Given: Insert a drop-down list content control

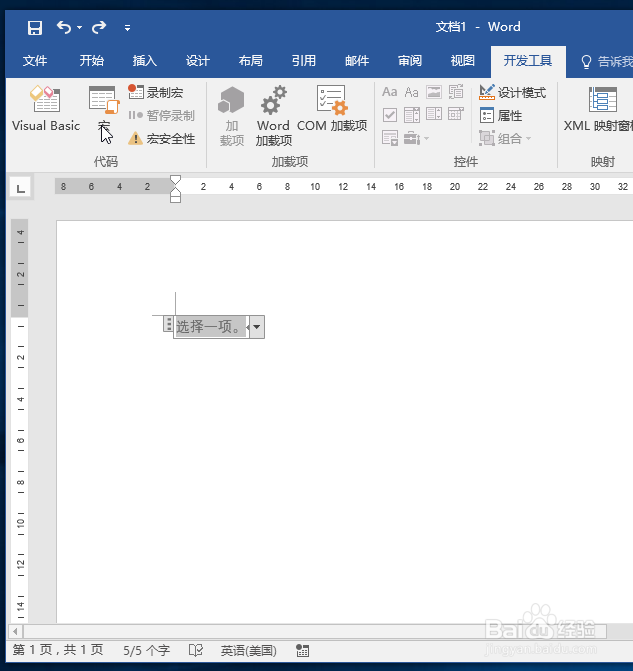Looking at the screenshot, I should click(434, 115).
